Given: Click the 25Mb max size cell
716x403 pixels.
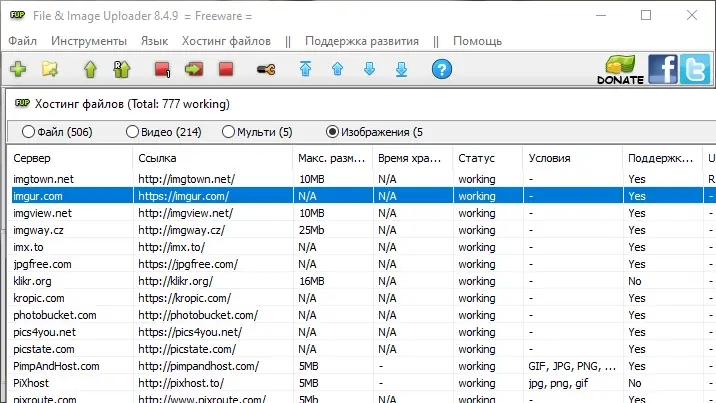Looking at the screenshot, I should point(311,230).
